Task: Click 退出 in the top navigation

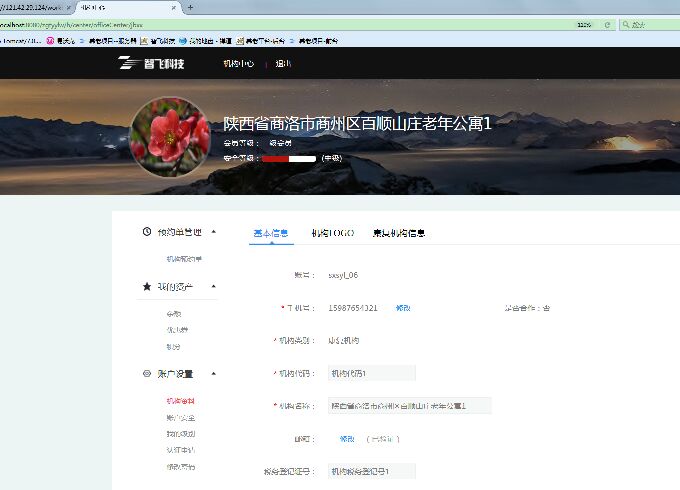Action: (x=283, y=63)
